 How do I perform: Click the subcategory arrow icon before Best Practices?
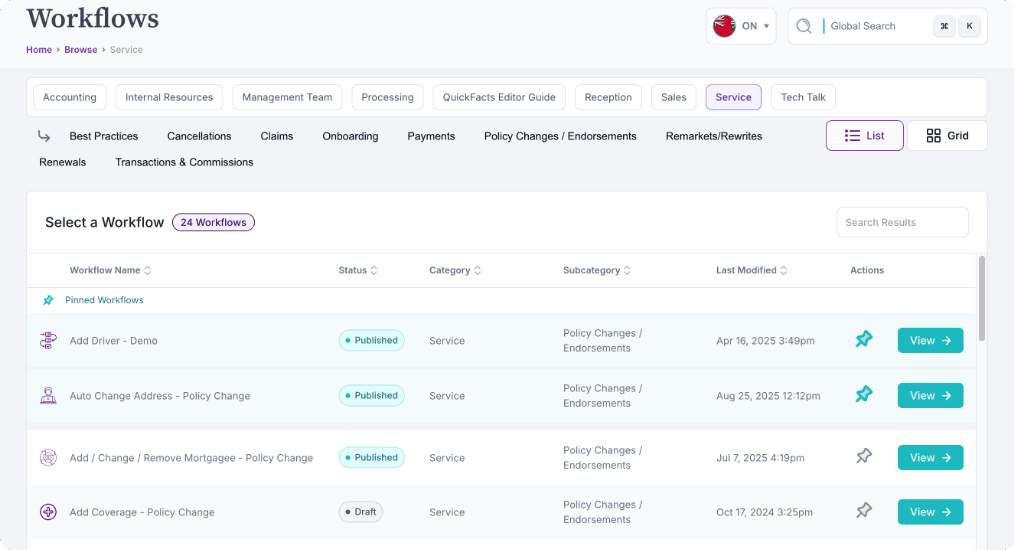(x=45, y=136)
